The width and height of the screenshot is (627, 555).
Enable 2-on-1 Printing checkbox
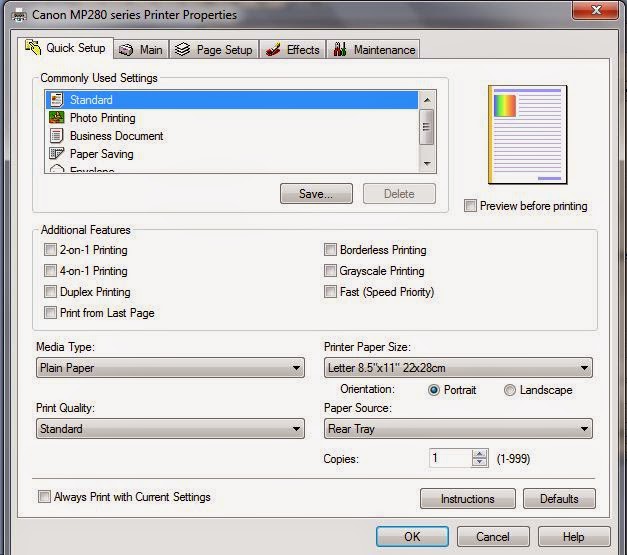coord(50,250)
